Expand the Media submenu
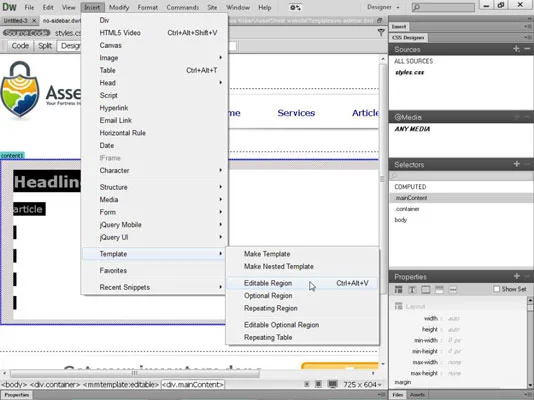Viewport: 534px width, 400px height. [155, 199]
